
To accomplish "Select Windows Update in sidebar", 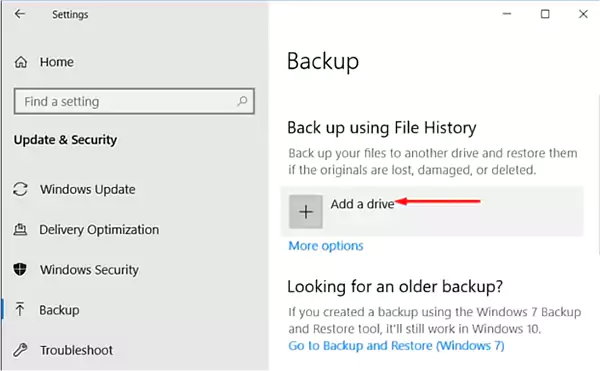I will pyautogui.click(x=88, y=189).
